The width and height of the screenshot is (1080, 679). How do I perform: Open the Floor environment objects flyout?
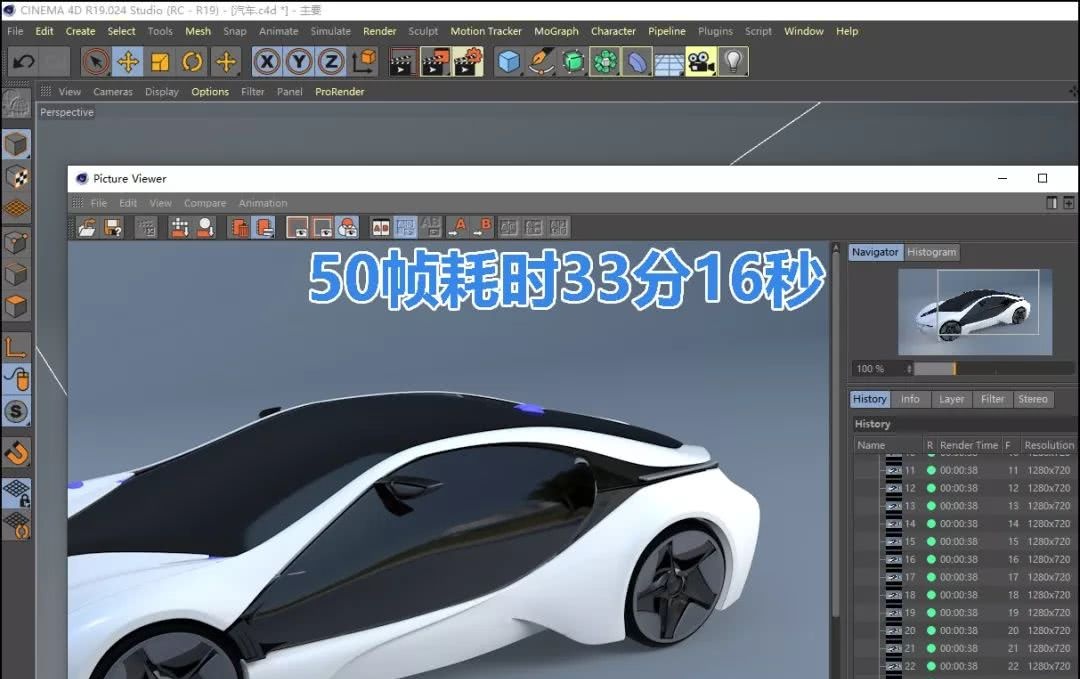tap(669, 62)
